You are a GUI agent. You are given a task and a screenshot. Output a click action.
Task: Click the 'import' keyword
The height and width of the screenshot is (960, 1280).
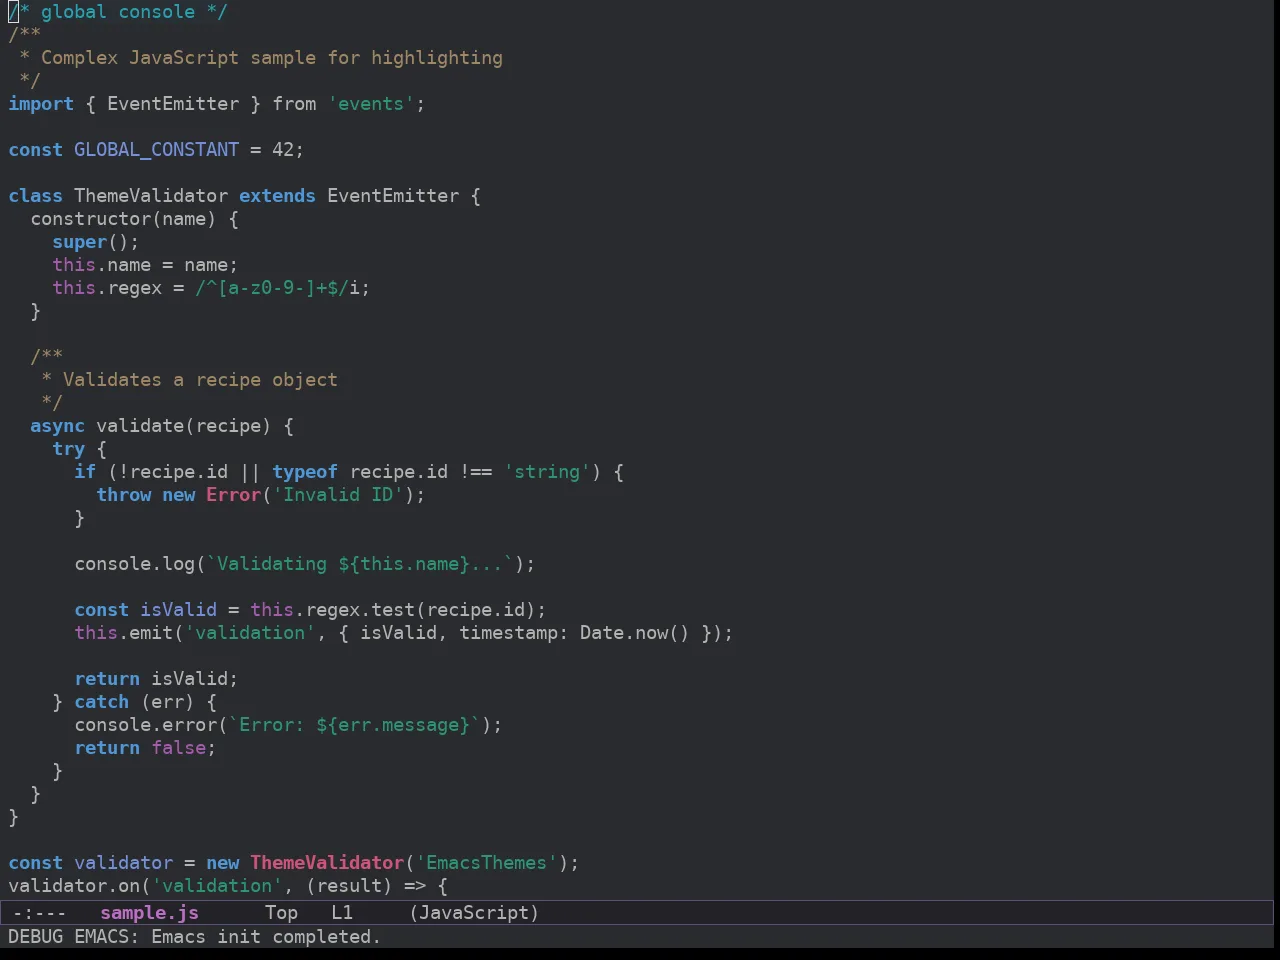41,104
